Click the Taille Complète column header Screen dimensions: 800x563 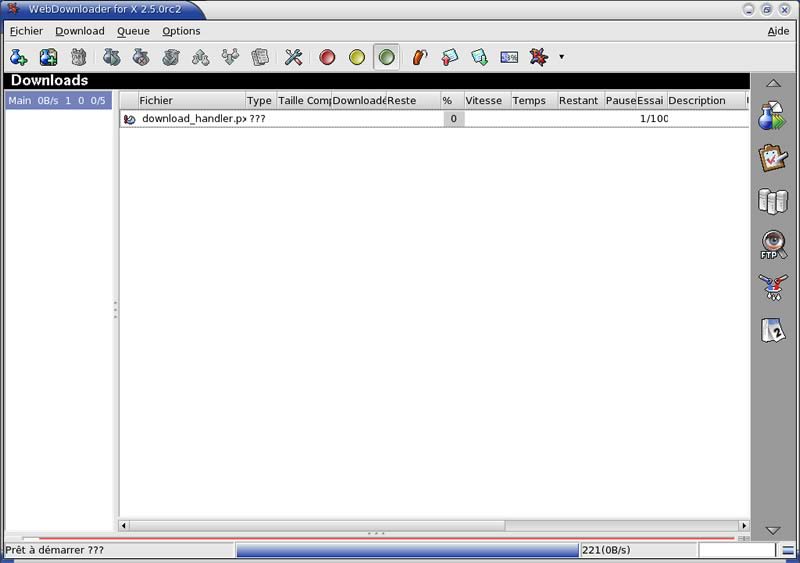(304, 101)
